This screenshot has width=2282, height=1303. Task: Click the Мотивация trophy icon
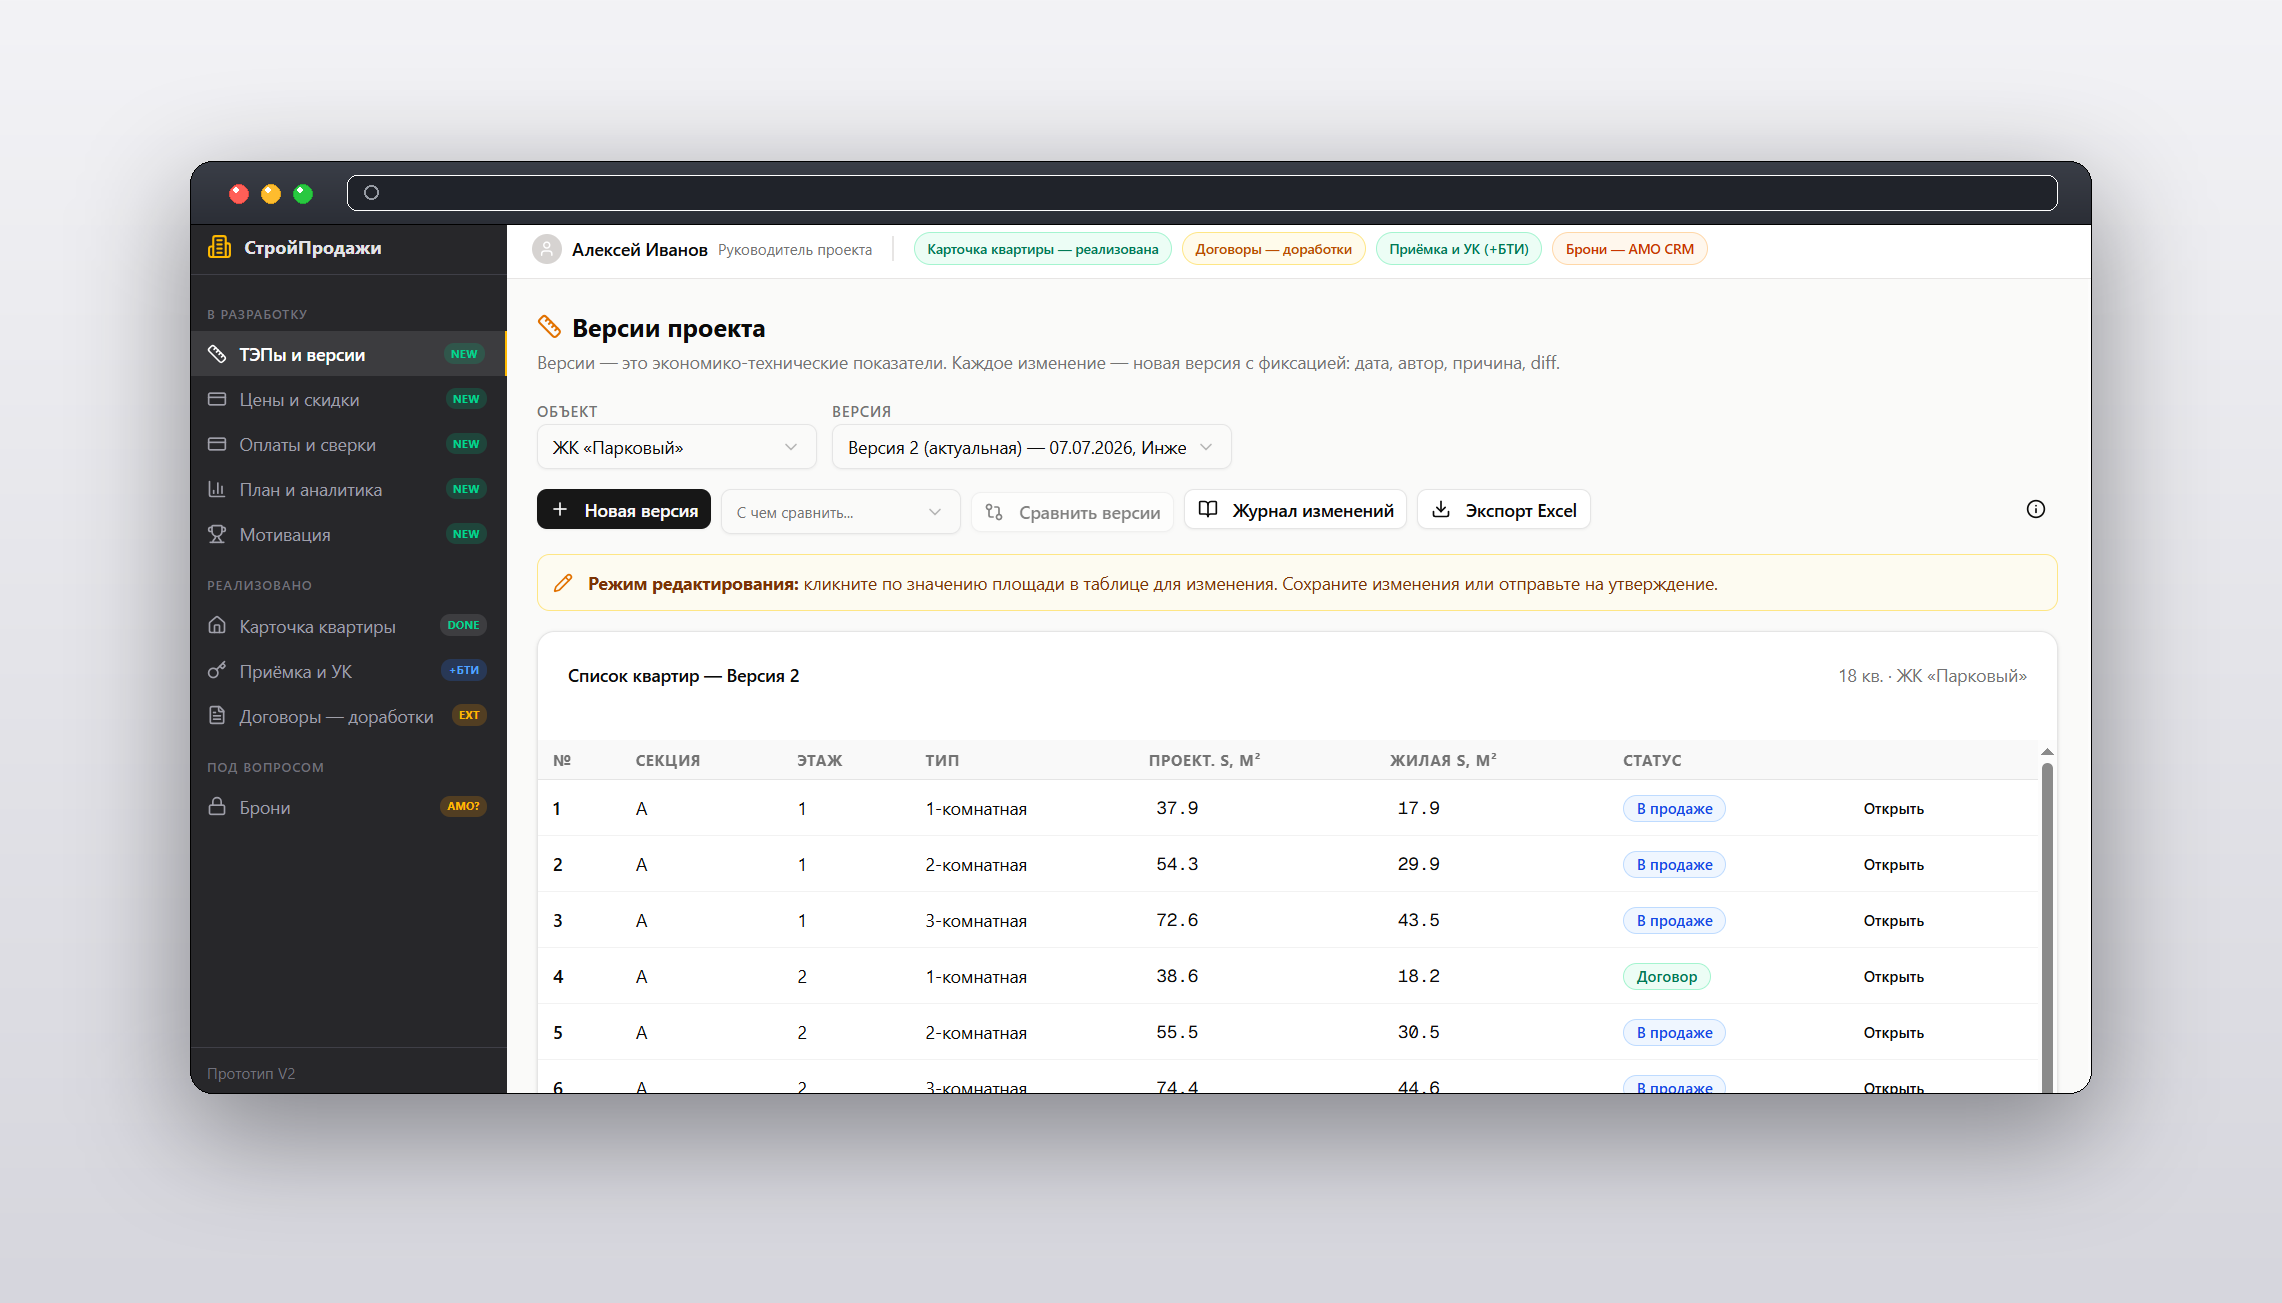point(217,534)
